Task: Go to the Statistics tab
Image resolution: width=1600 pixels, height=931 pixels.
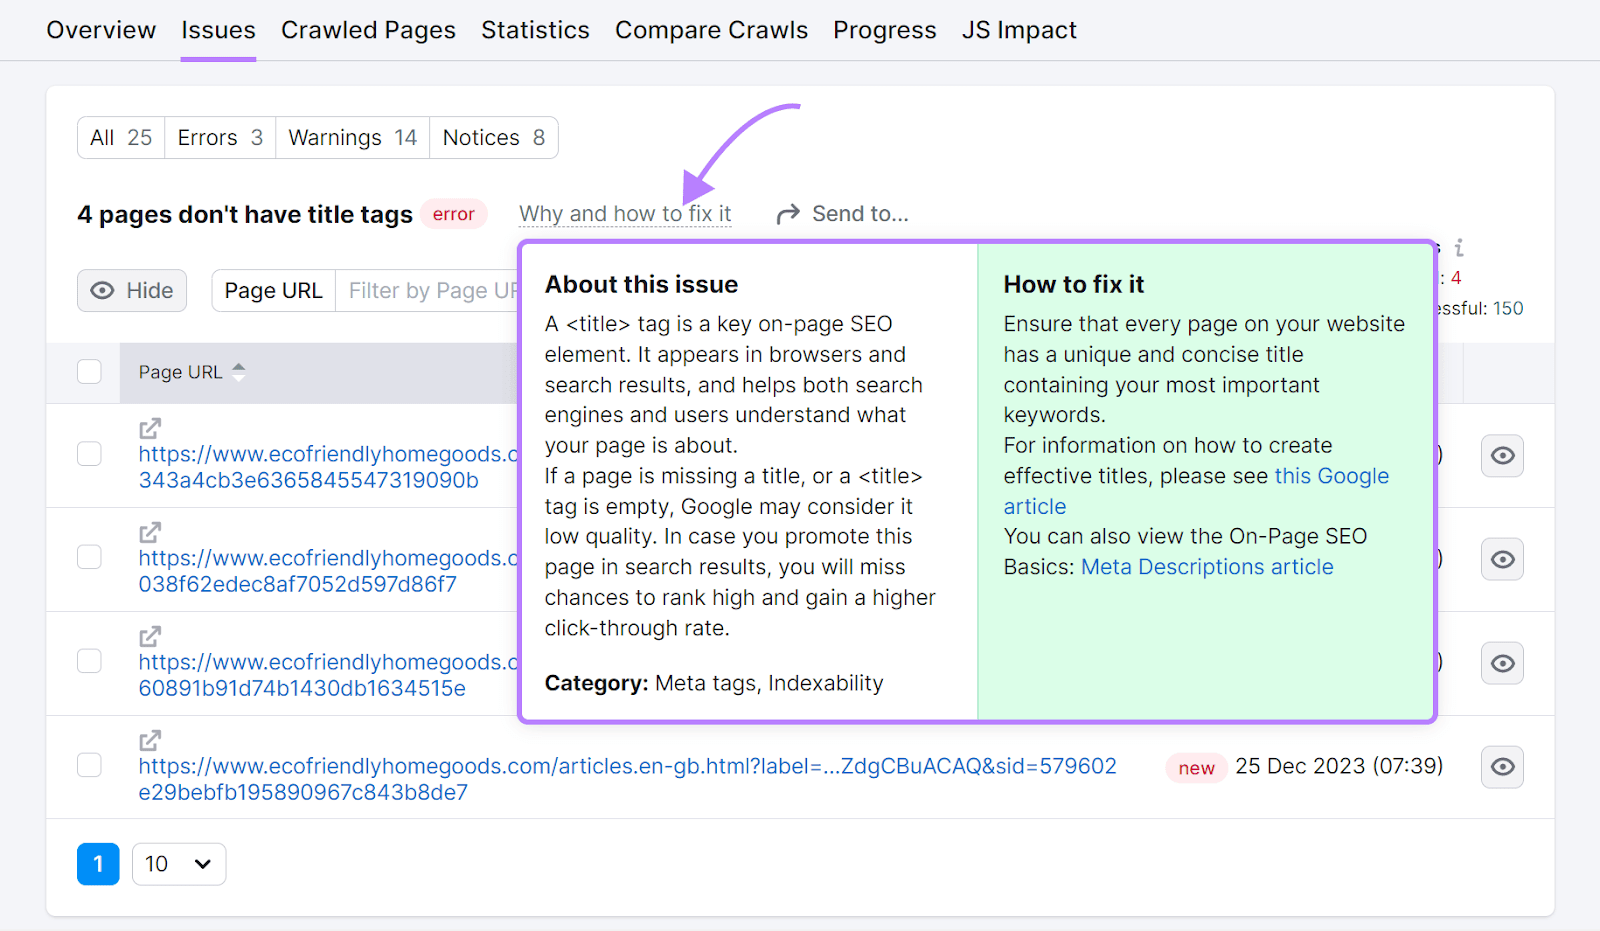Action: [x=535, y=30]
